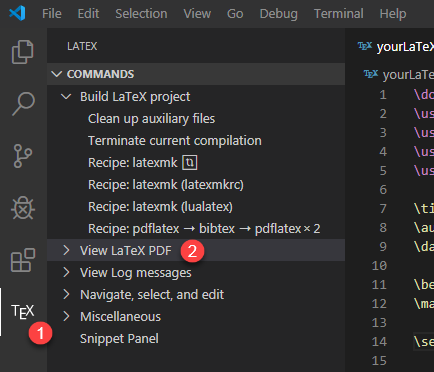
Task: Open the View menu
Action: [197, 14]
